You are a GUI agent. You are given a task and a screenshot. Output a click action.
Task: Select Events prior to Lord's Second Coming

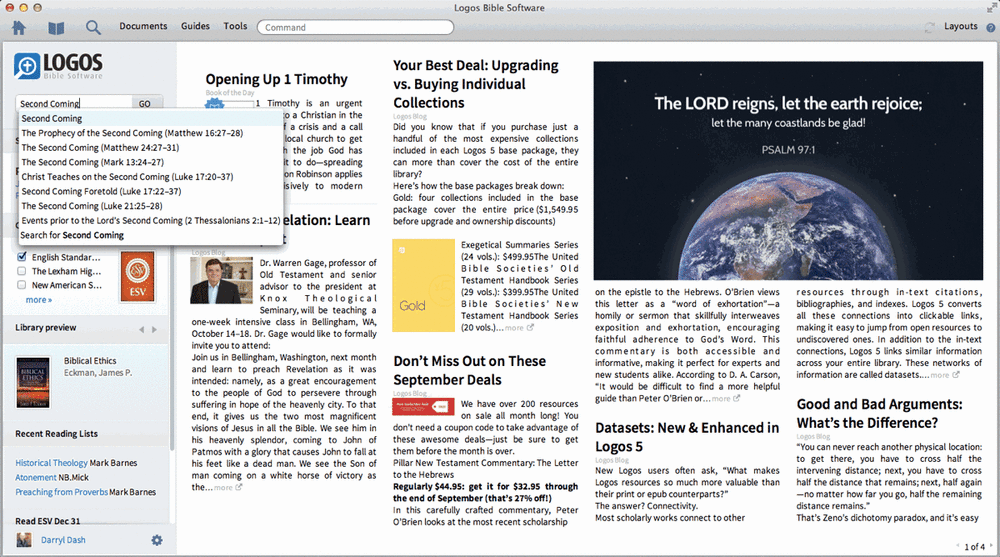[x=151, y=221]
